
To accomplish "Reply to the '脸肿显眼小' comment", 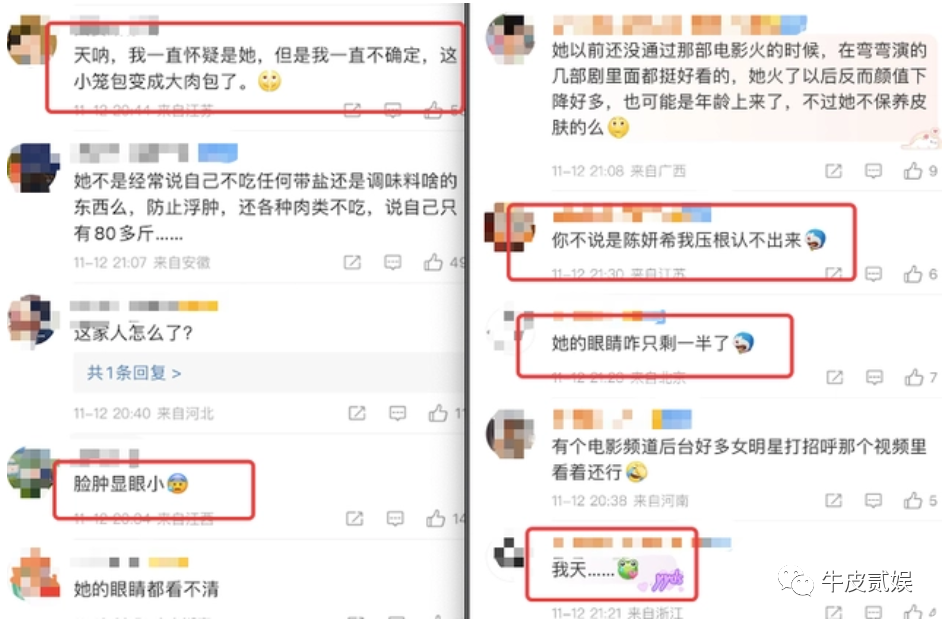I will point(395,518).
